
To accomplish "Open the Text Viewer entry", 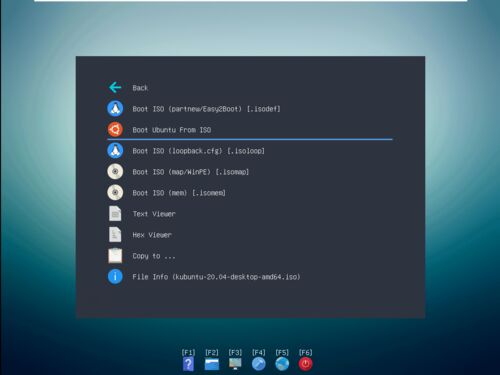I will tap(154, 214).
